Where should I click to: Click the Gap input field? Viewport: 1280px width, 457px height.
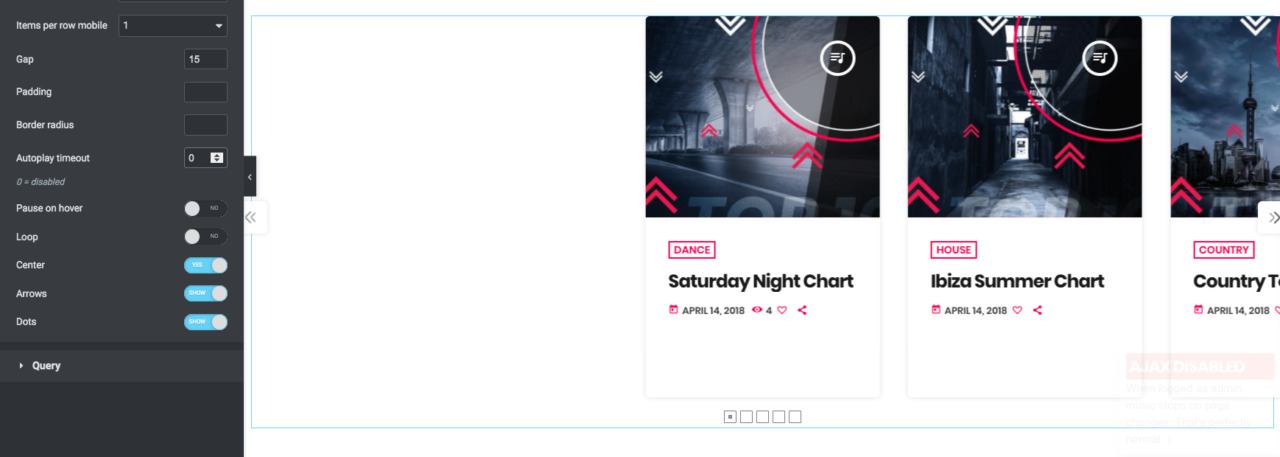coord(205,59)
